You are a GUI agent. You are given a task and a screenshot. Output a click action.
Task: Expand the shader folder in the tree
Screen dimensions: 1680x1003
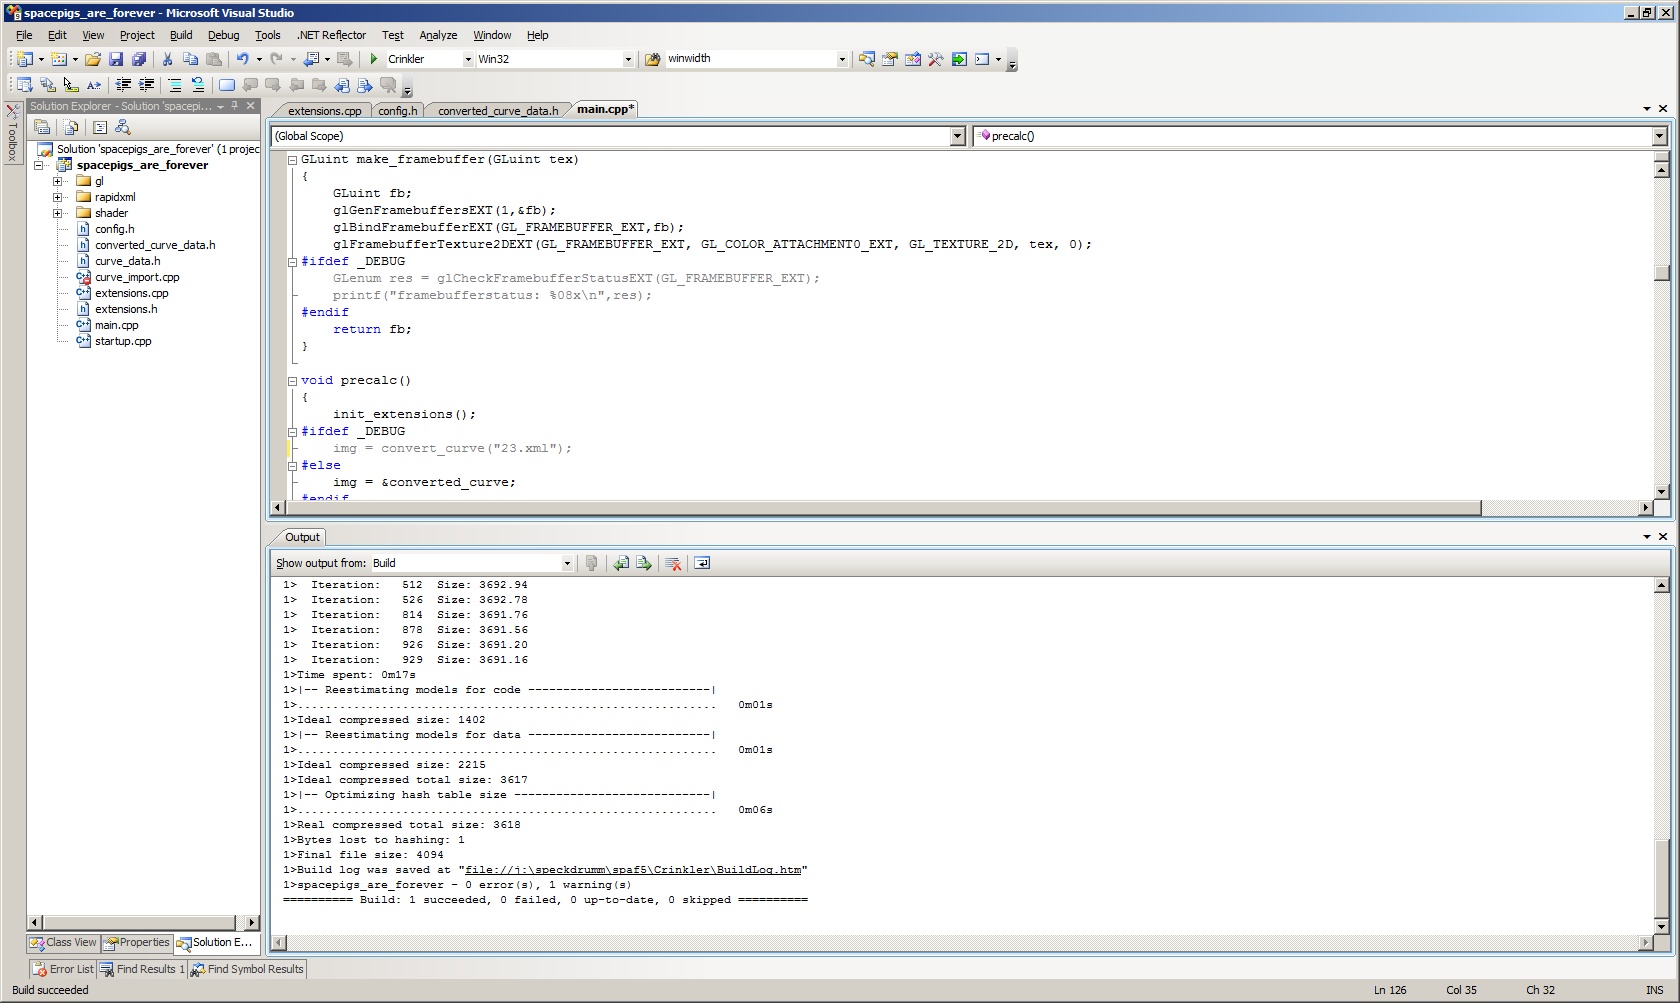pyautogui.click(x=58, y=213)
